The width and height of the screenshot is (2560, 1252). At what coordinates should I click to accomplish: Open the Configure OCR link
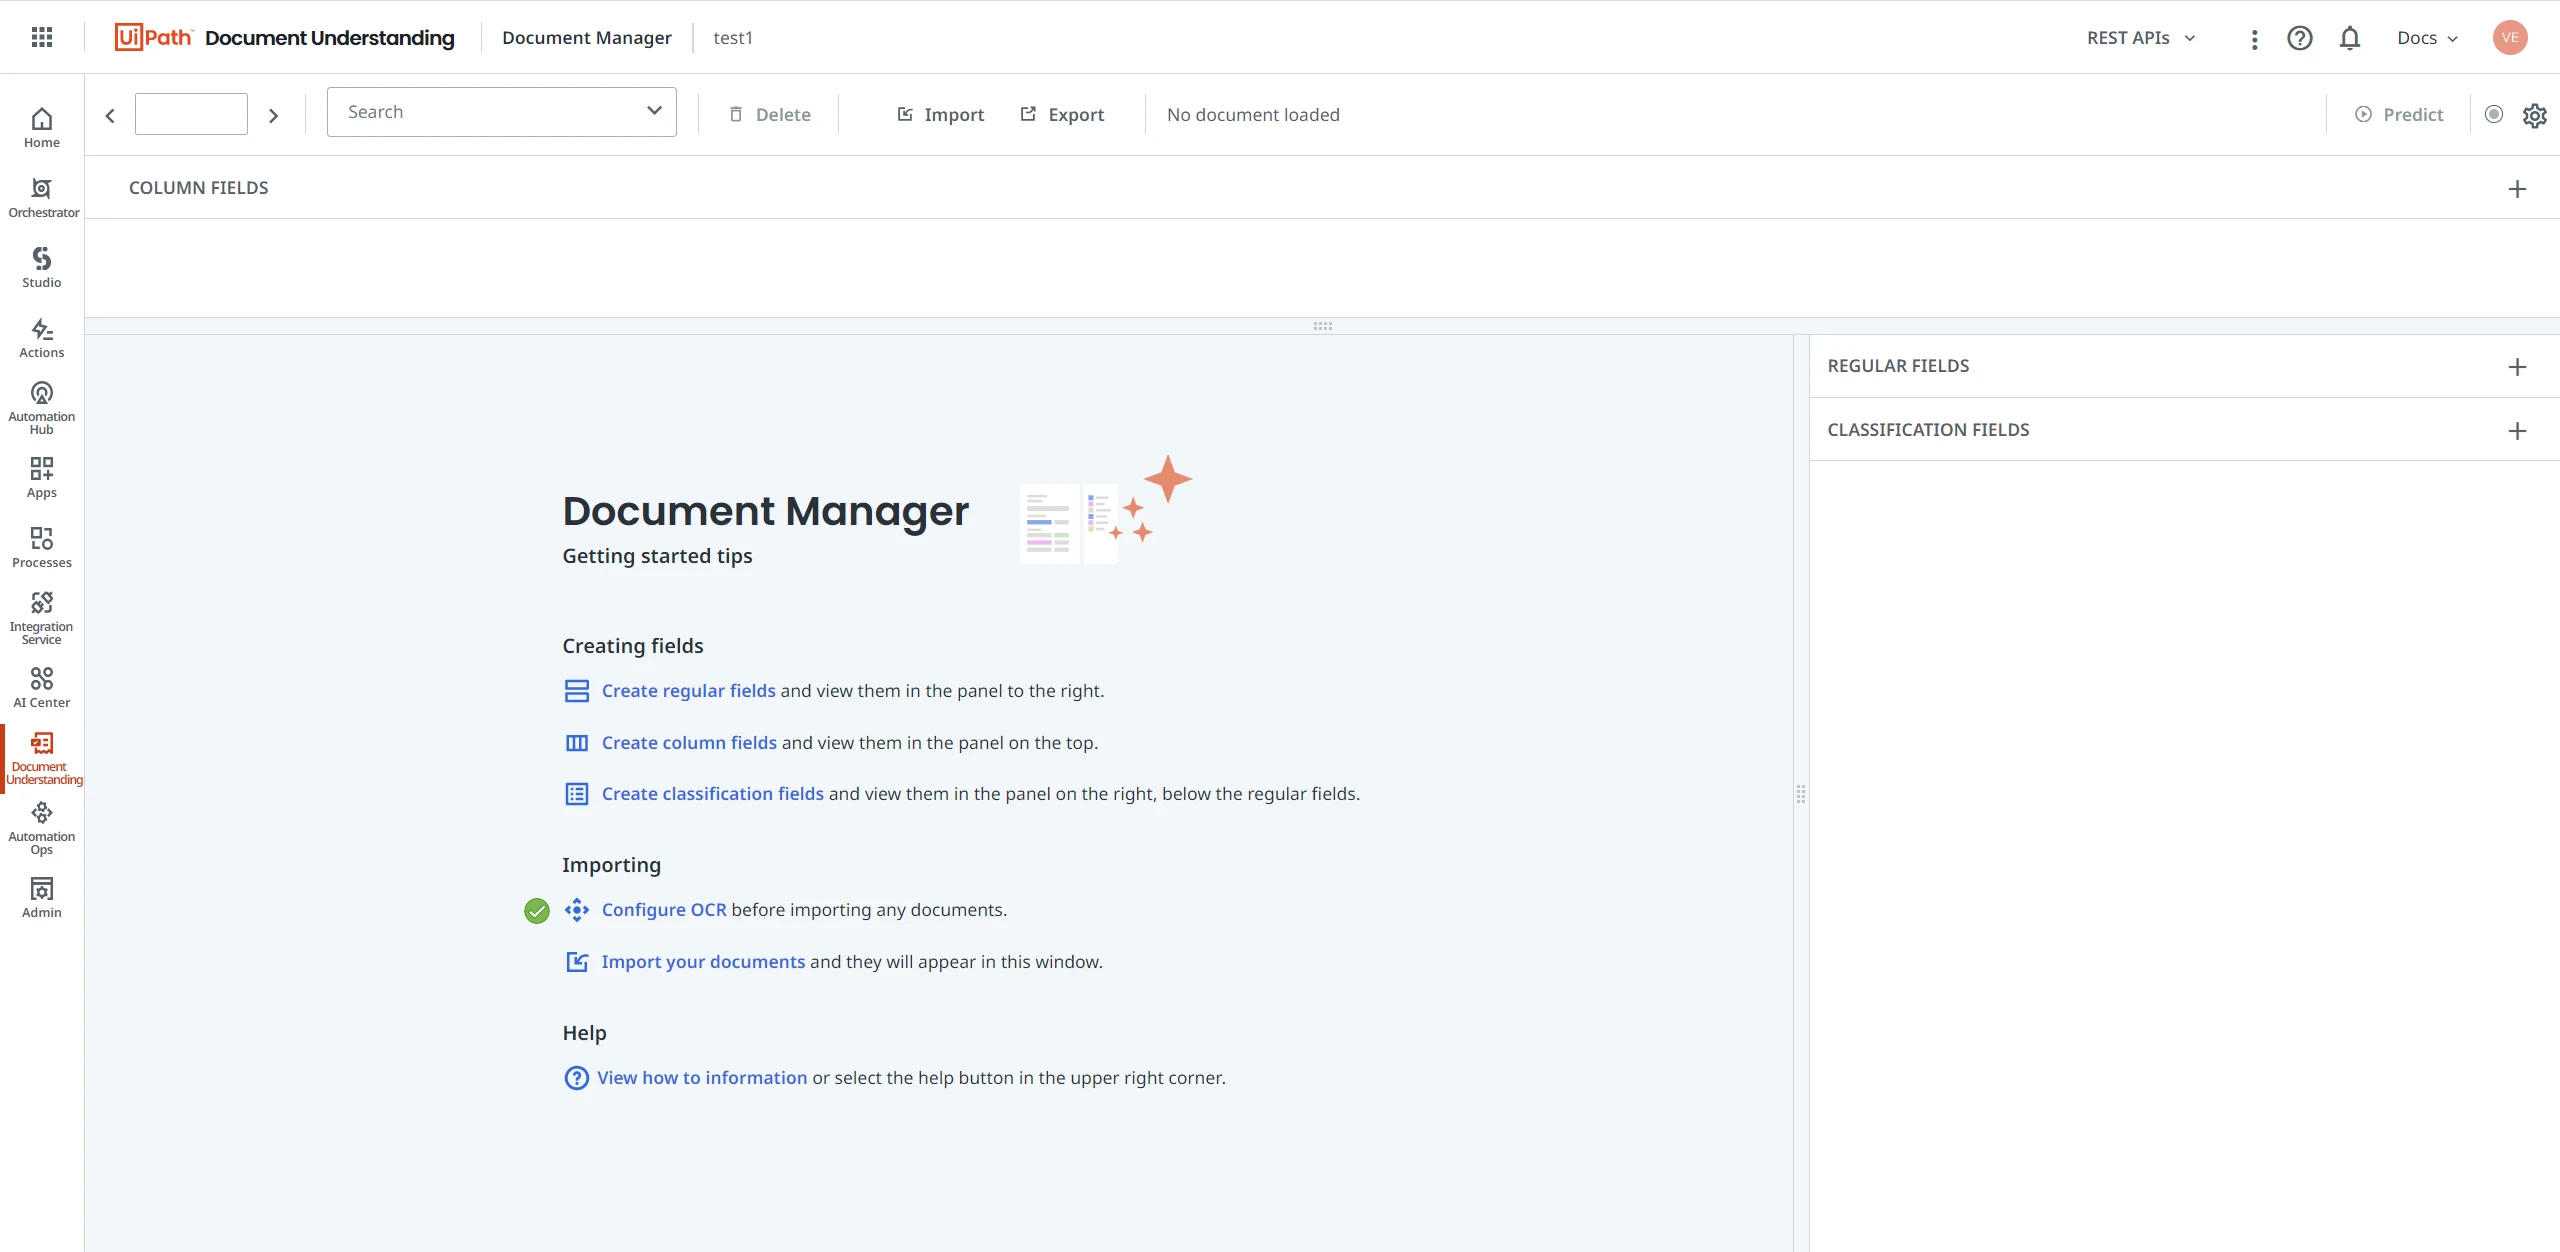tap(664, 910)
